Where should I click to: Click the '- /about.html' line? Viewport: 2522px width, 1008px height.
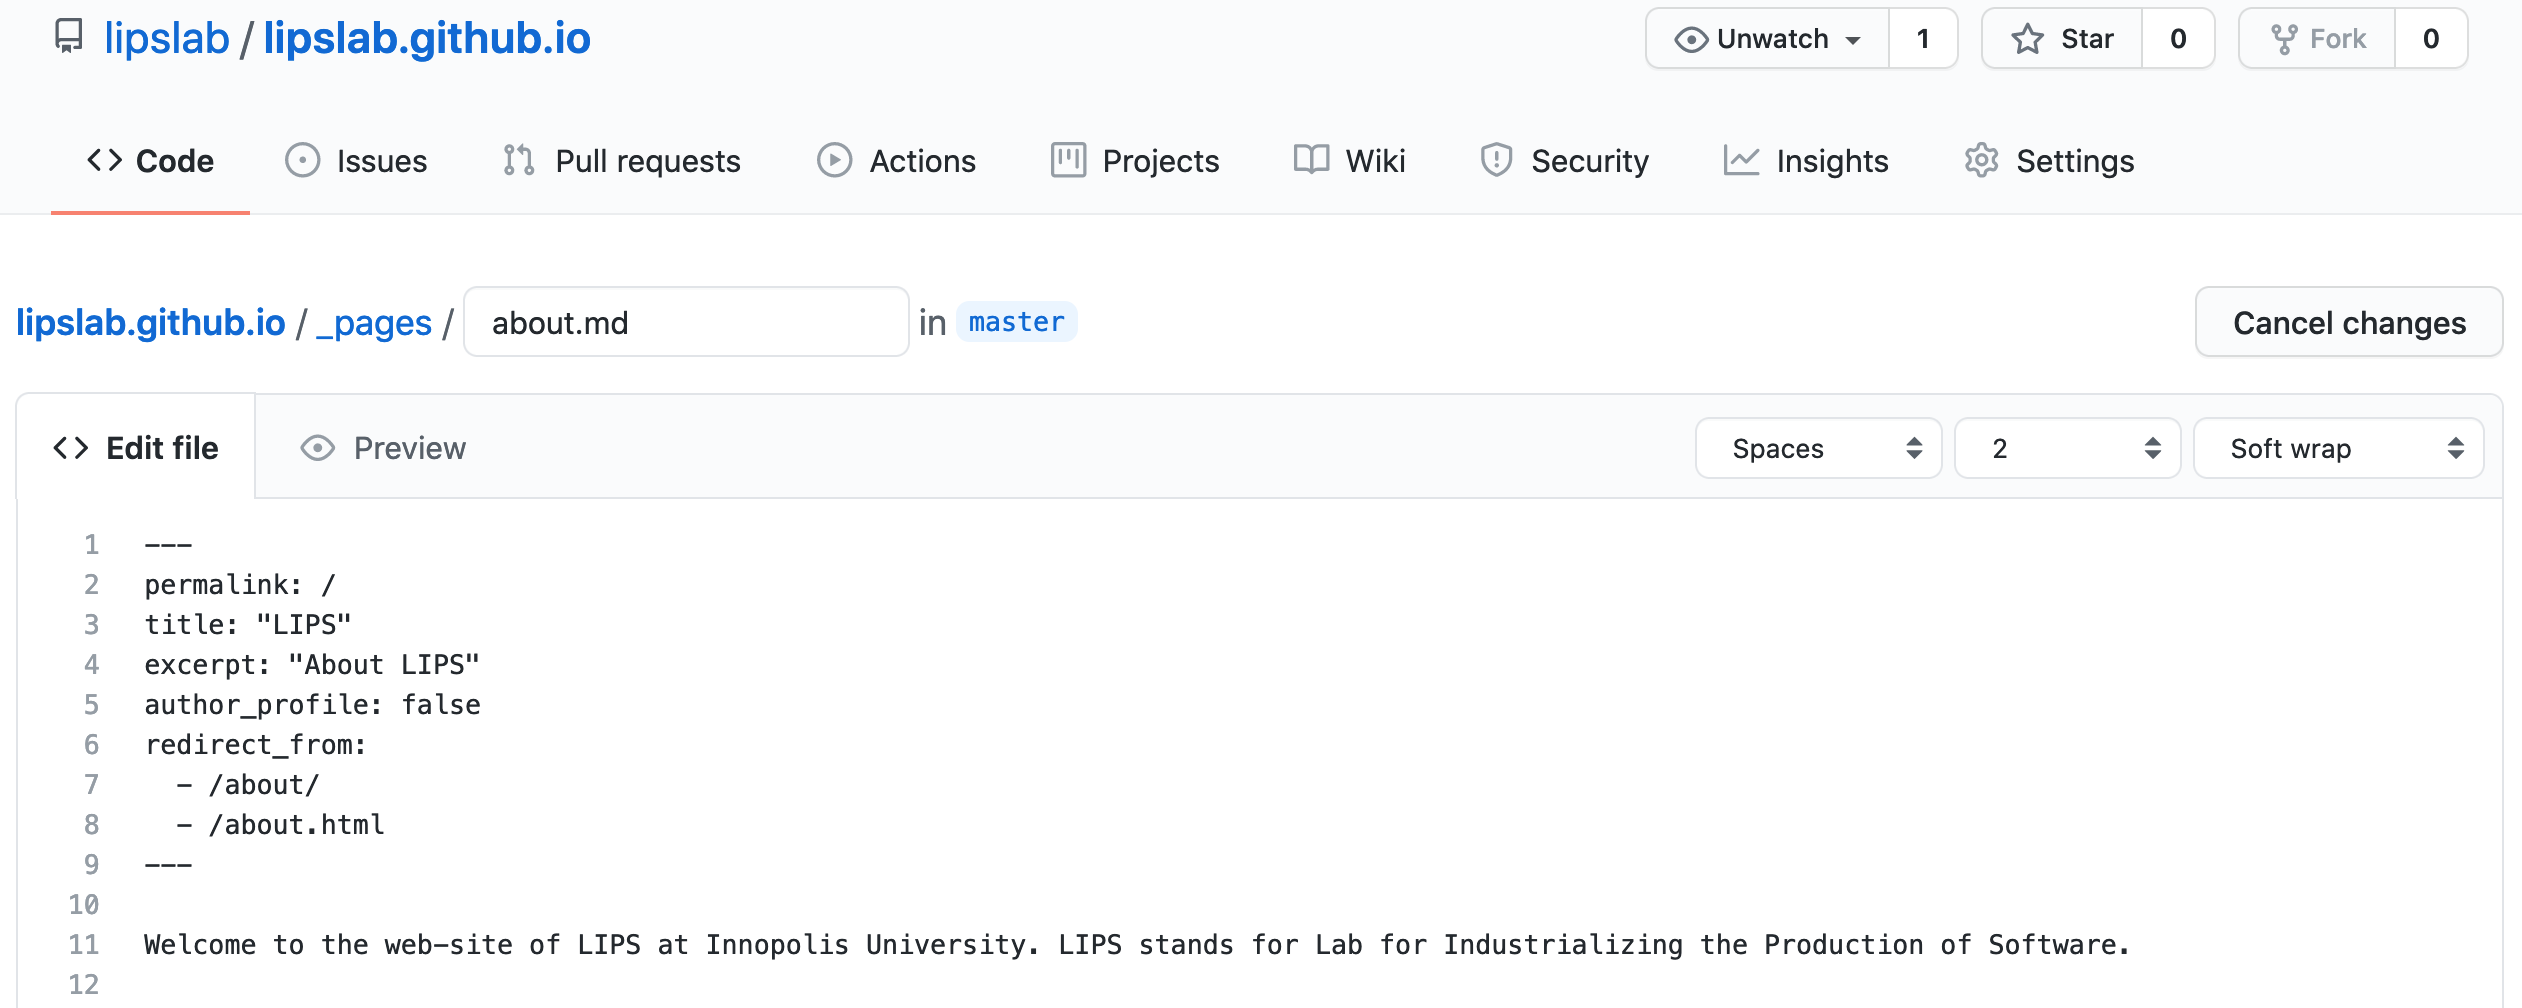(x=280, y=825)
